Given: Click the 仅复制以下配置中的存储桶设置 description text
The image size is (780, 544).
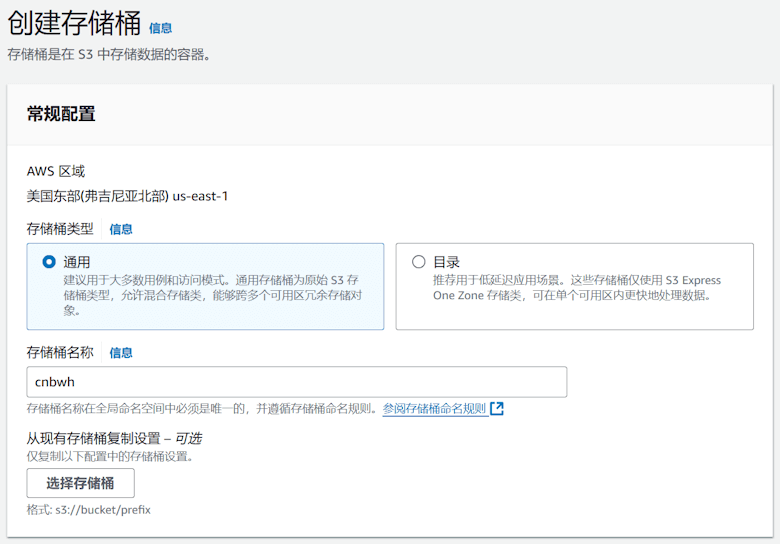Looking at the screenshot, I should click(110, 456).
